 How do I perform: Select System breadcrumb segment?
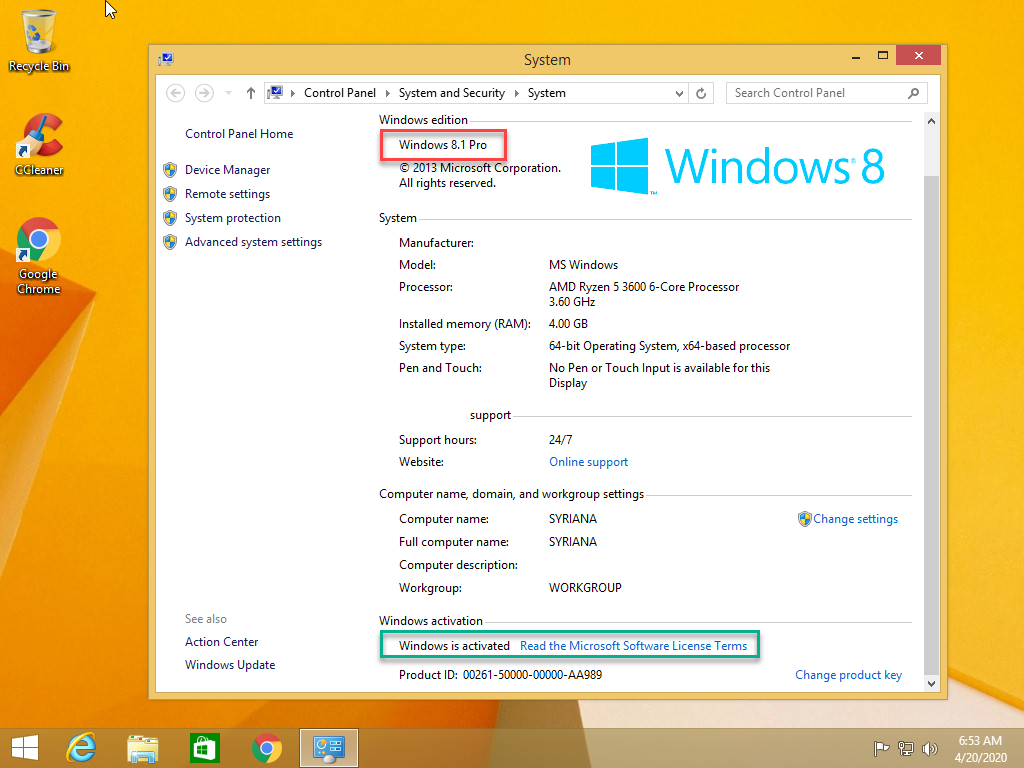(547, 93)
